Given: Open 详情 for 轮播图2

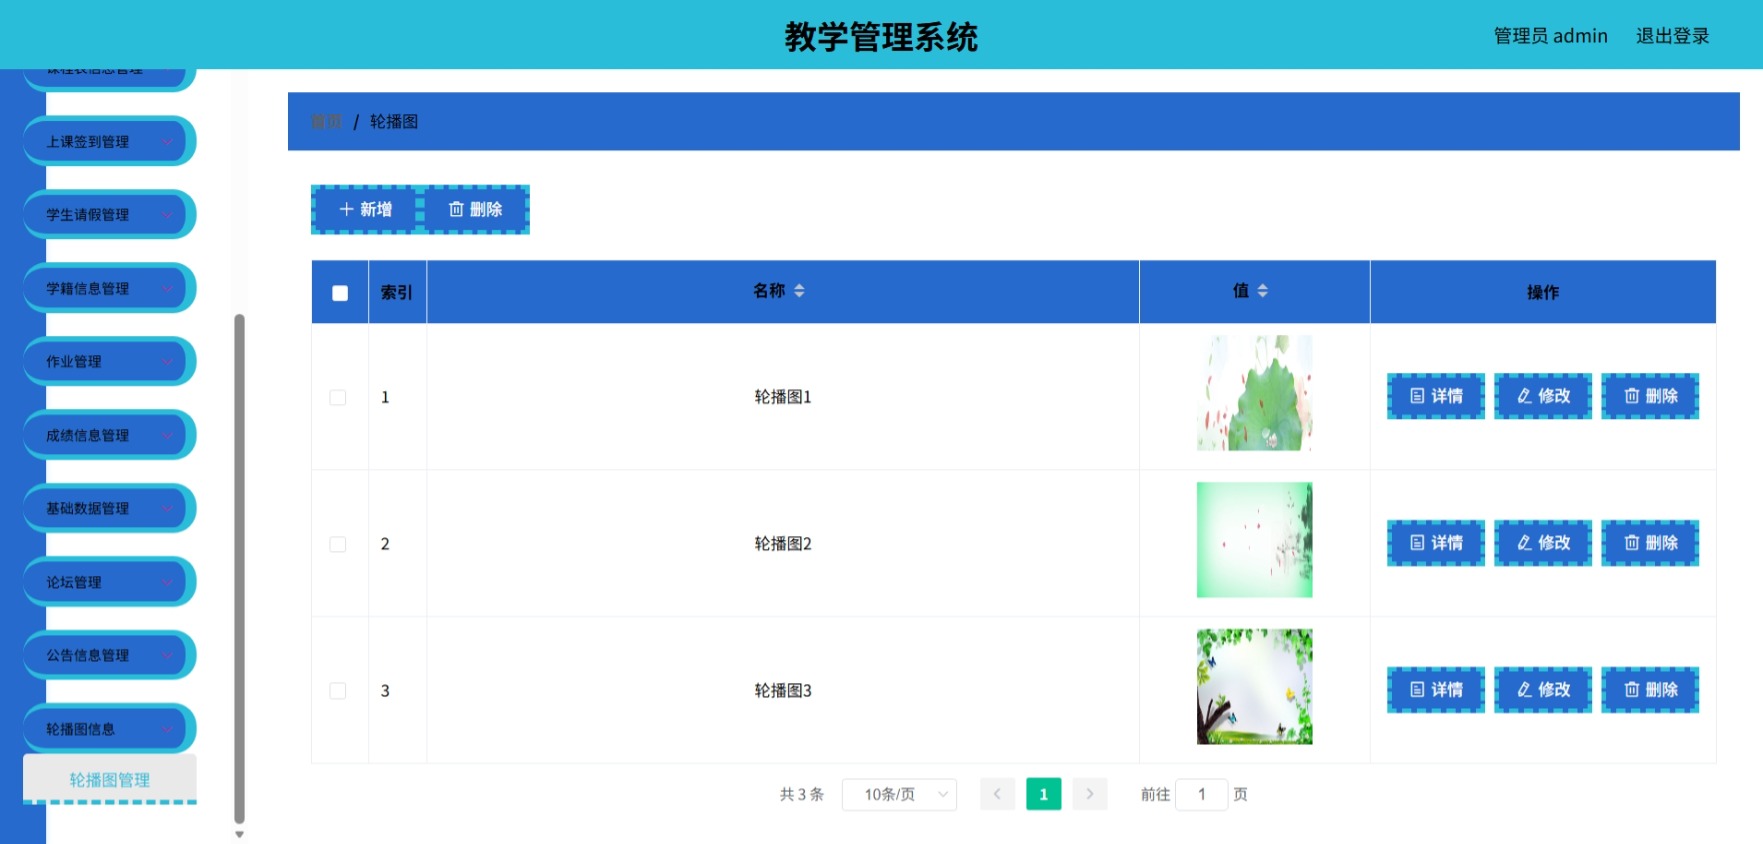Looking at the screenshot, I should (x=1436, y=543).
